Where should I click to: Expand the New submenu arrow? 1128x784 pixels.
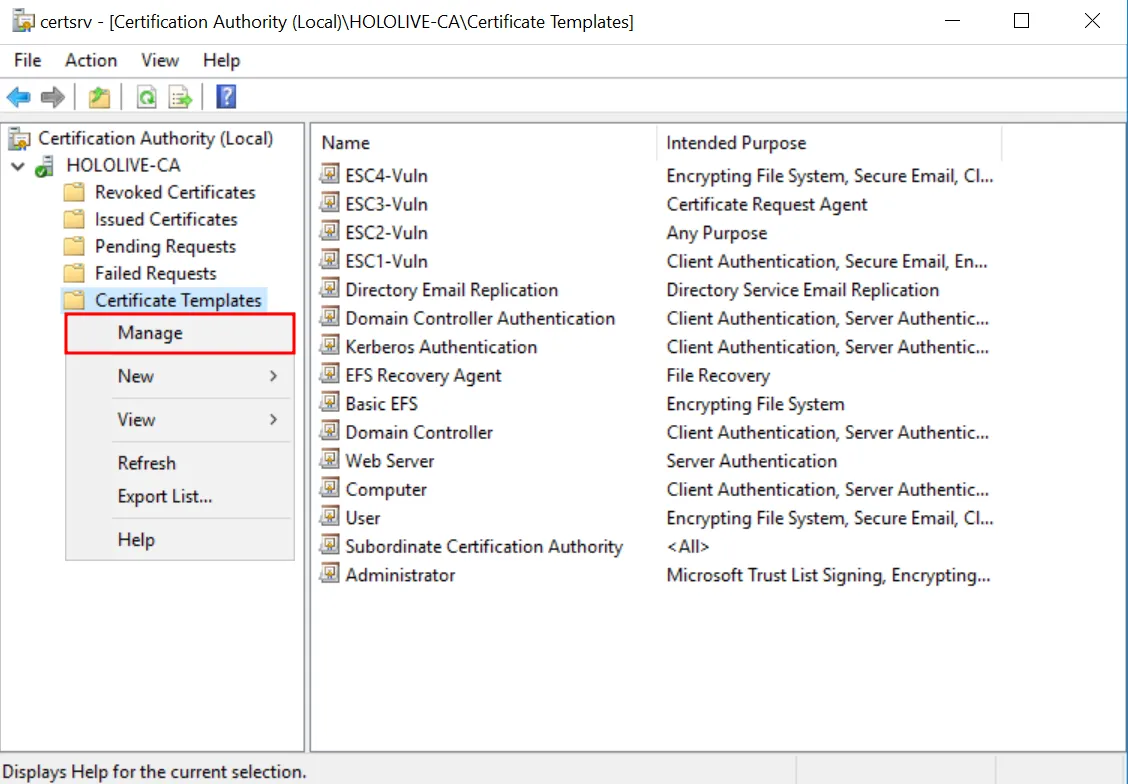tap(273, 375)
